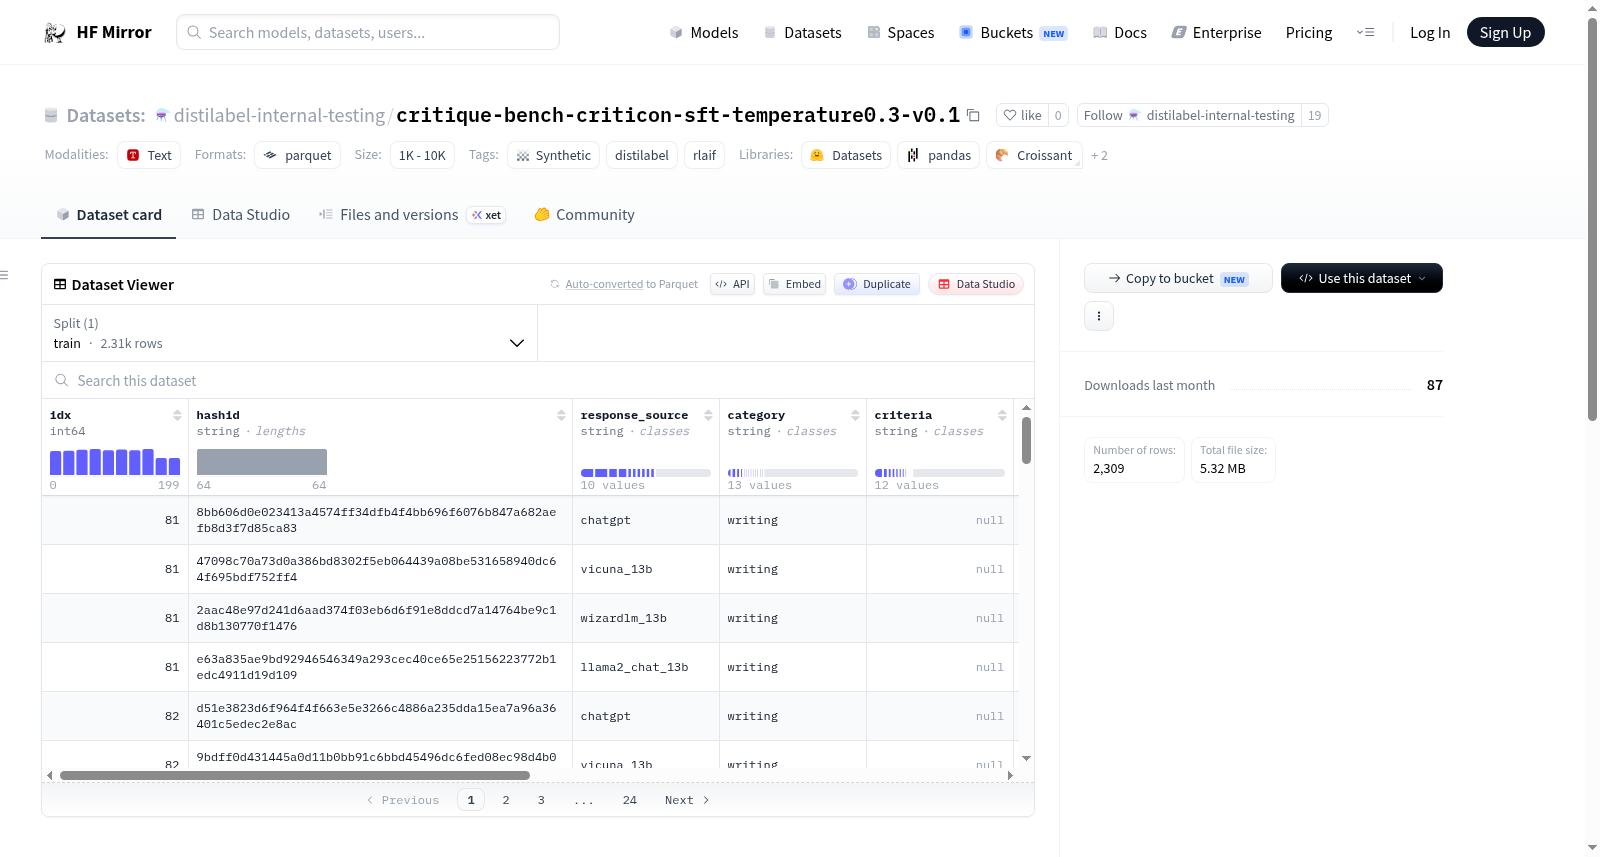This screenshot has height=857, width=1600.
Task: Open the more navigation menu icon
Action: click(1365, 32)
